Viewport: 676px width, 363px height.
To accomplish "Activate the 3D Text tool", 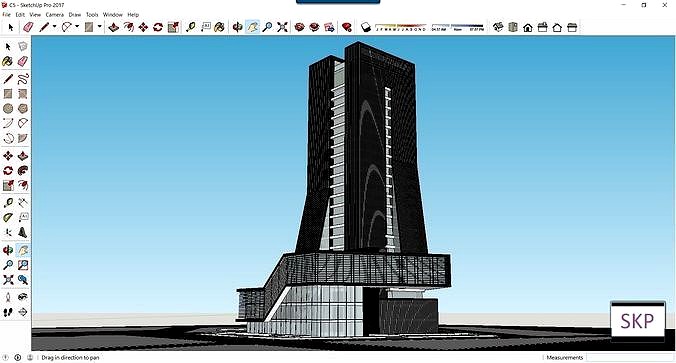I will tap(23, 232).
